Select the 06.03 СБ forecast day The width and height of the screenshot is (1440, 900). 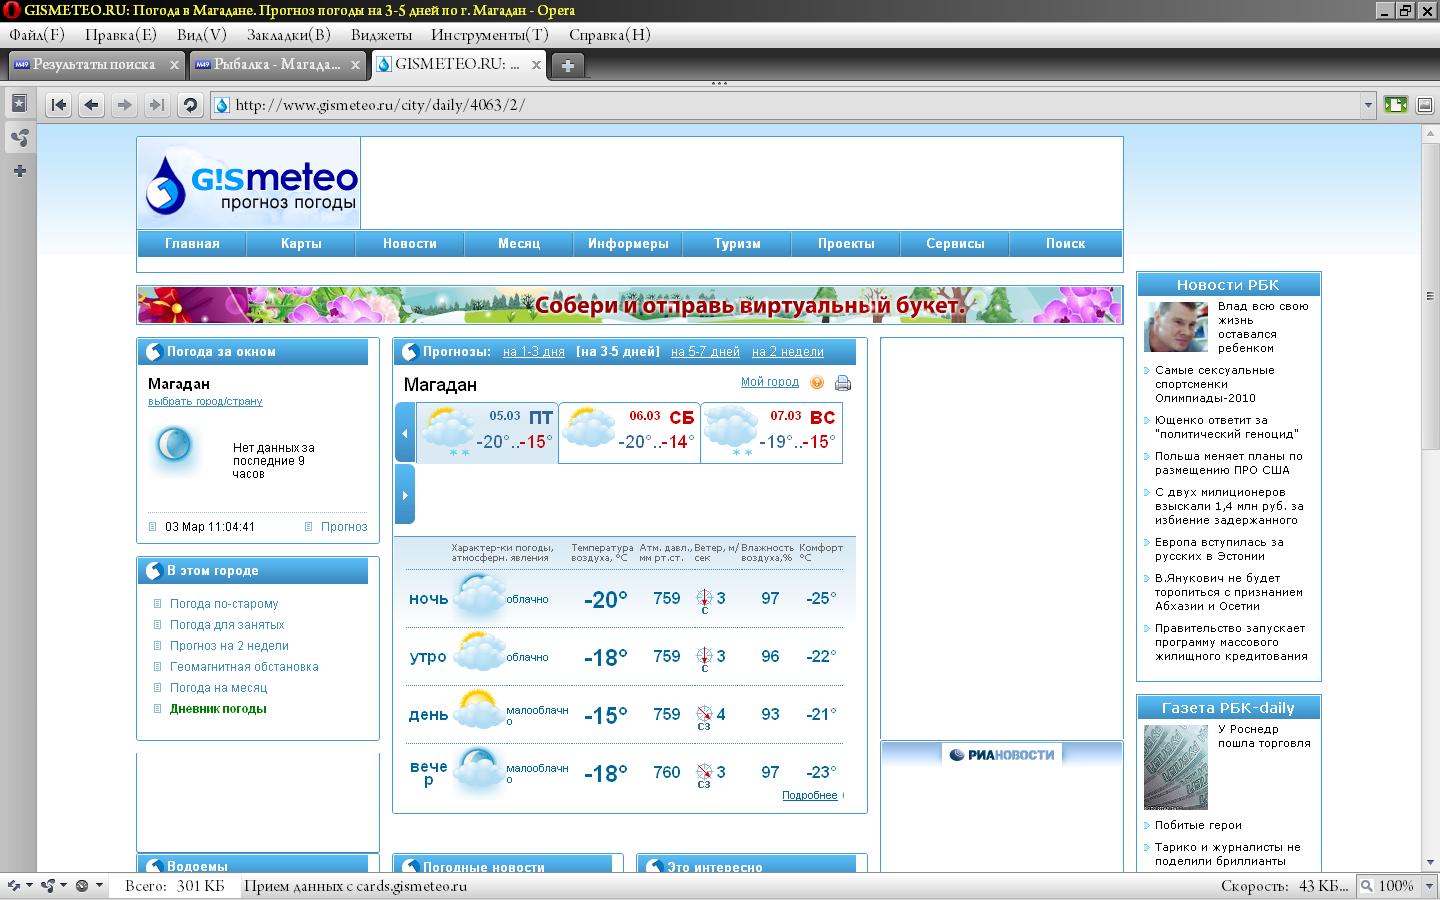click(629, 432)
